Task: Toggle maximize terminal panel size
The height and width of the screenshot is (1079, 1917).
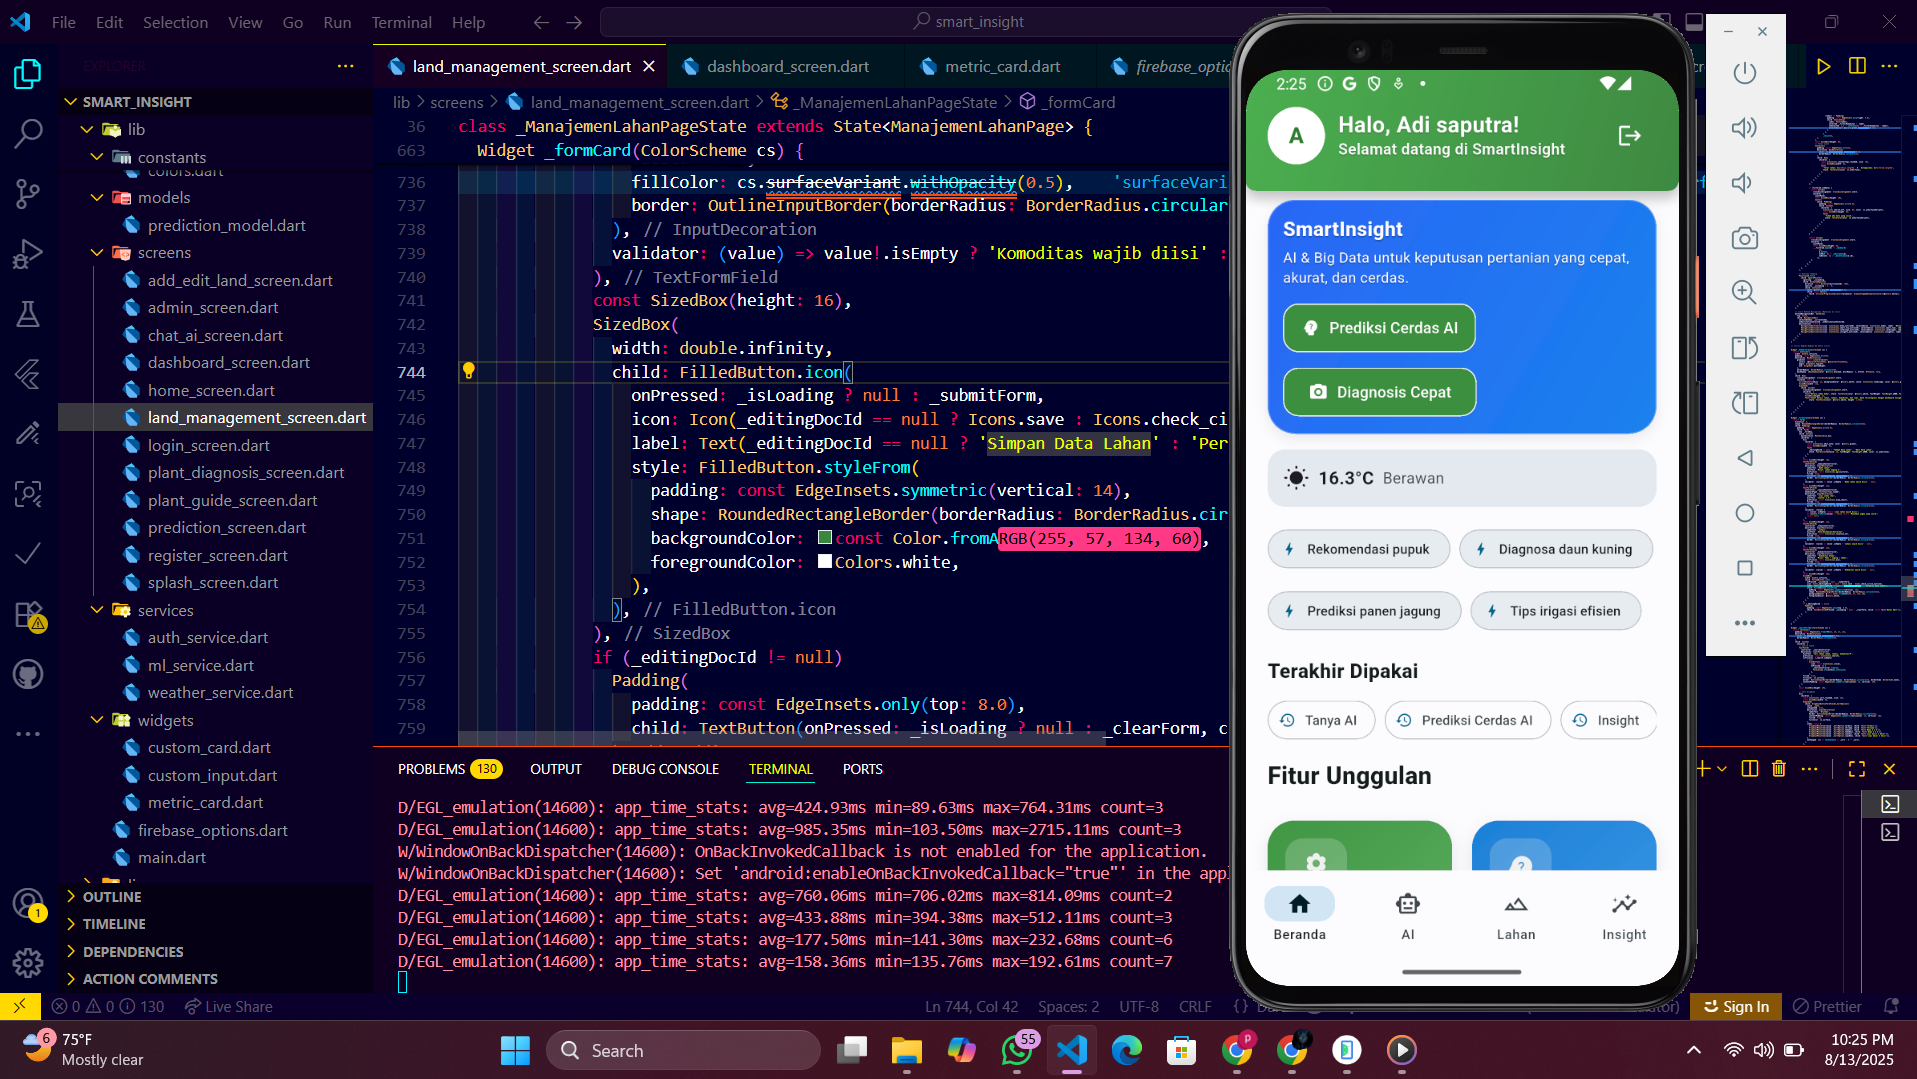Action: (1857, 769)
